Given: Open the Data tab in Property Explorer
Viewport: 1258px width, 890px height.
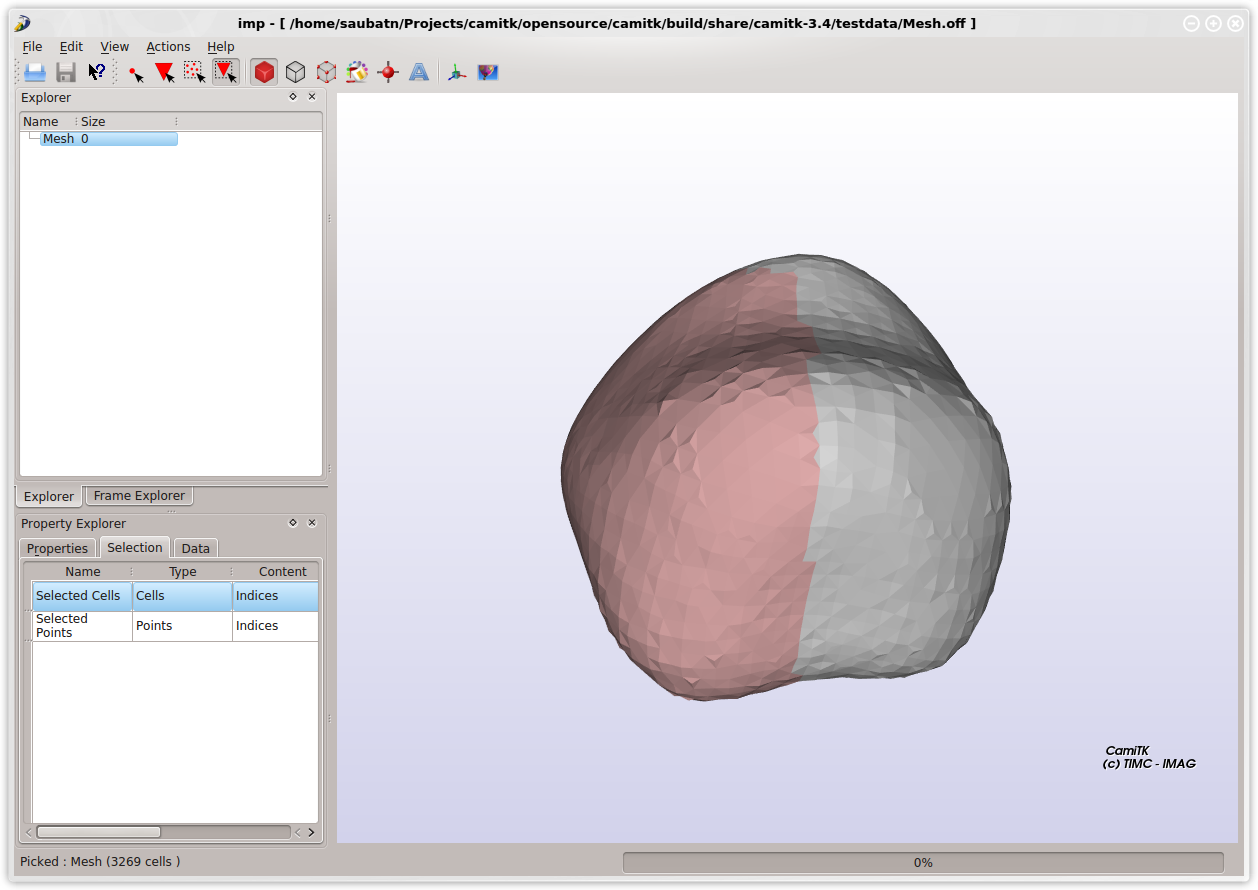Looking at the screenshot, I should (195, 548).
